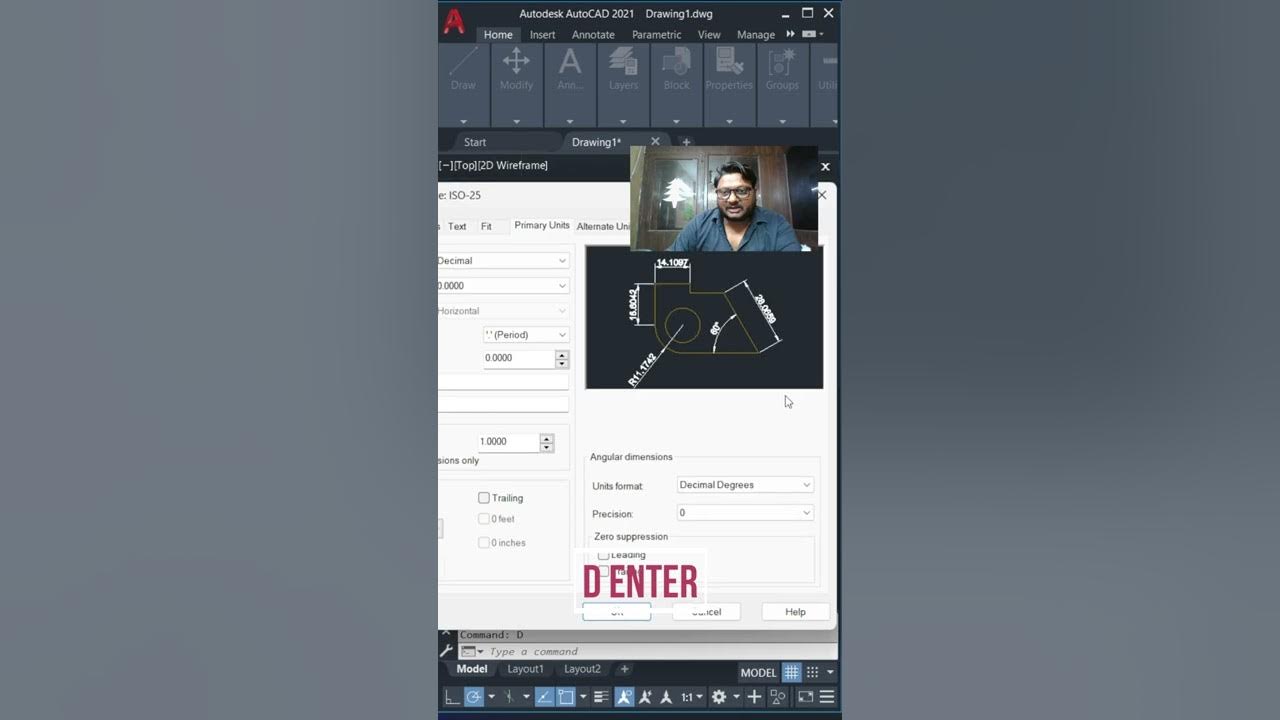Toggle Object Snap Tracking in status bar

click(x=544, y=697)
